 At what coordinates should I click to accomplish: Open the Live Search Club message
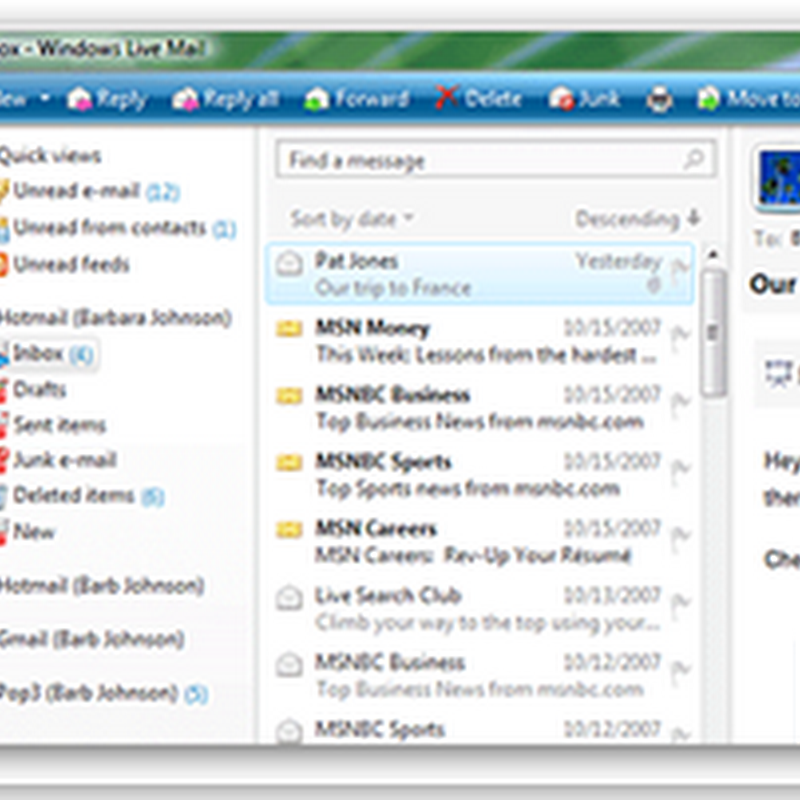tap(480, 609)
